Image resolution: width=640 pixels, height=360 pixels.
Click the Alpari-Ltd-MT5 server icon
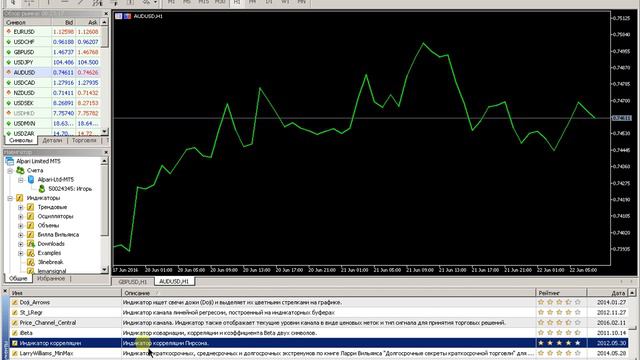coord(31,179)
